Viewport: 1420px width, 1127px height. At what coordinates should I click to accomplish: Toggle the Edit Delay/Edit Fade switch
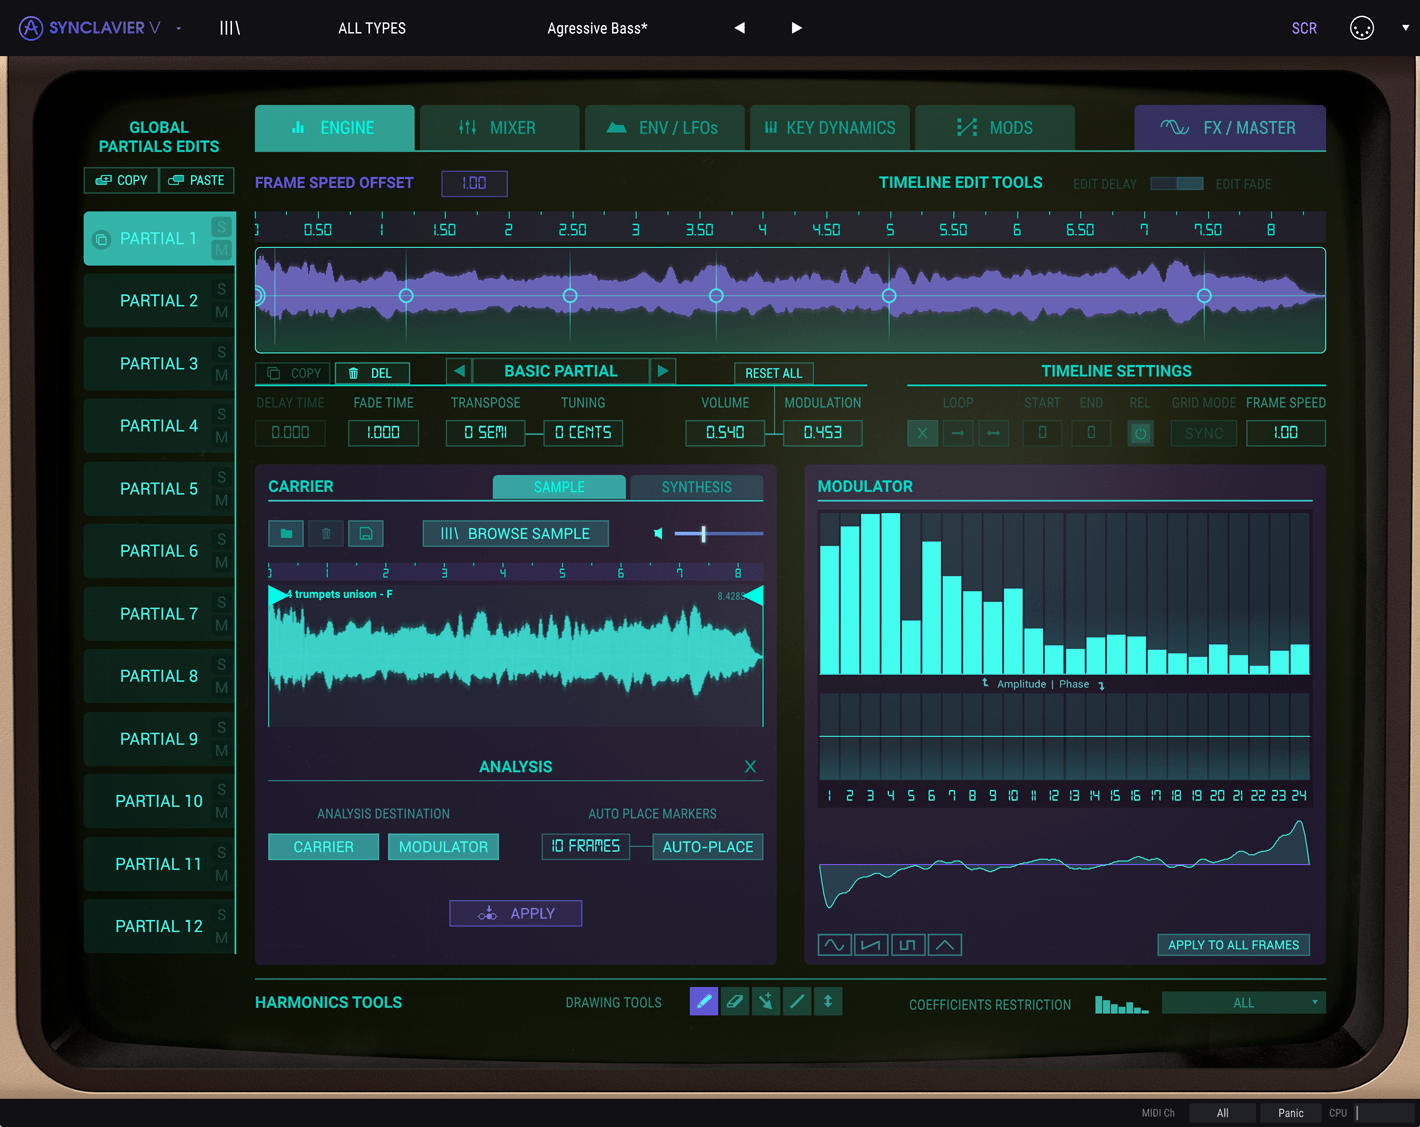click(x=1176, y=184)
